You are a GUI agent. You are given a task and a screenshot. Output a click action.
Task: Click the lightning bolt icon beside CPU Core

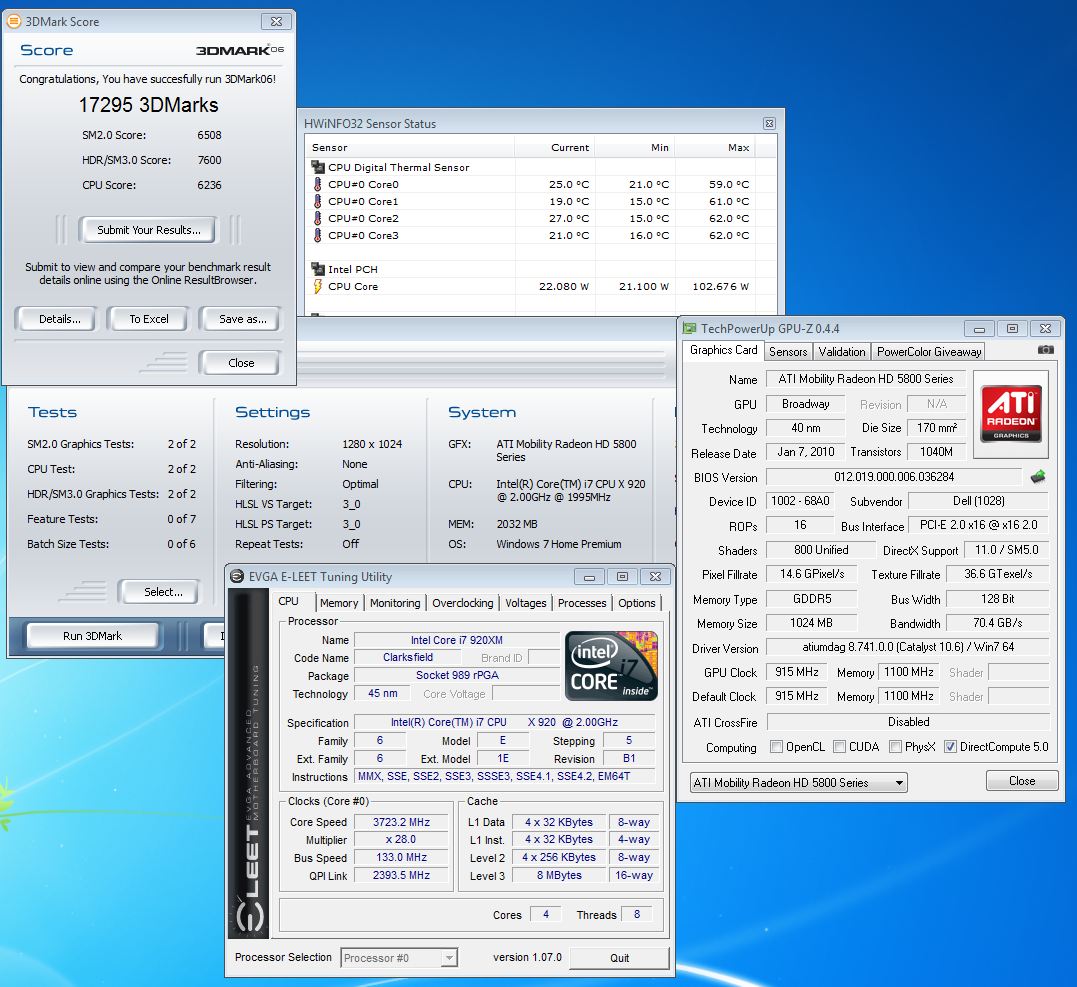point(317,286)
